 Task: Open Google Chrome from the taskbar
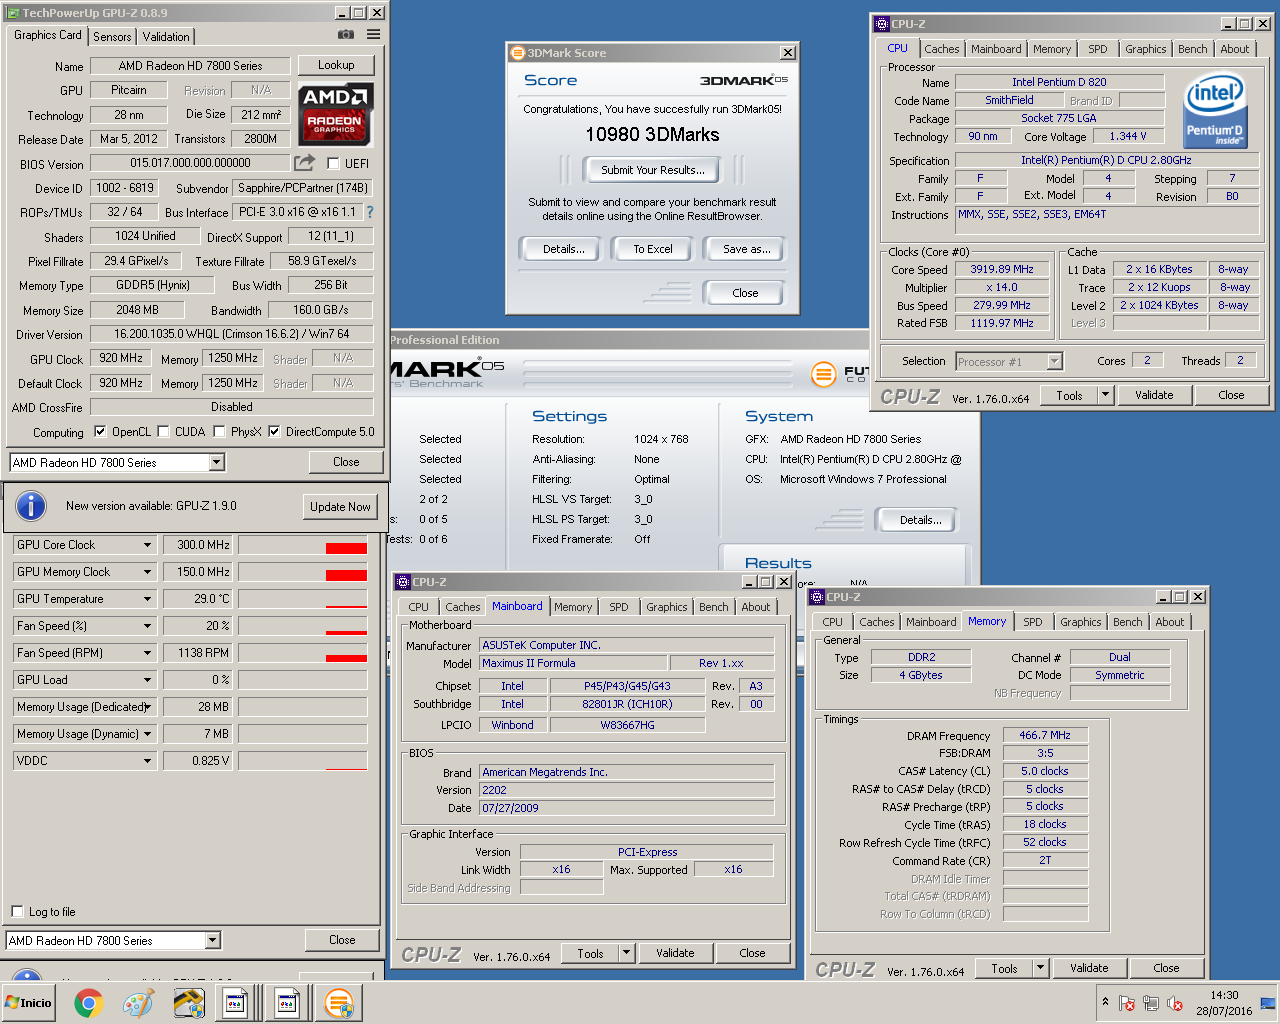(x=88, y=1003)
